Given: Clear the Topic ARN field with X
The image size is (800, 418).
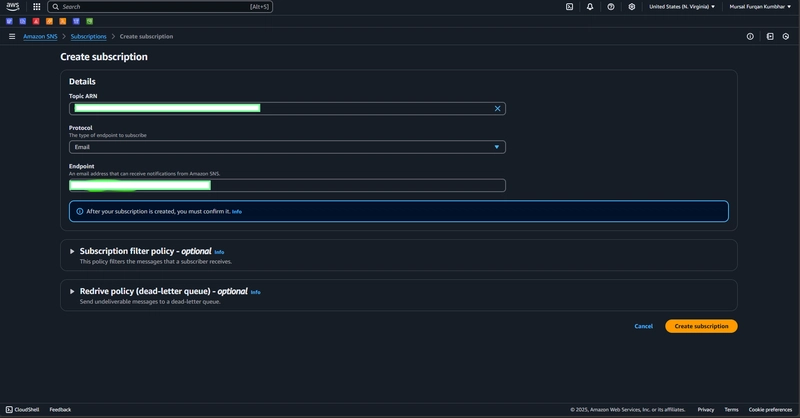Looking at the screenshot, I should pos(497,108).
